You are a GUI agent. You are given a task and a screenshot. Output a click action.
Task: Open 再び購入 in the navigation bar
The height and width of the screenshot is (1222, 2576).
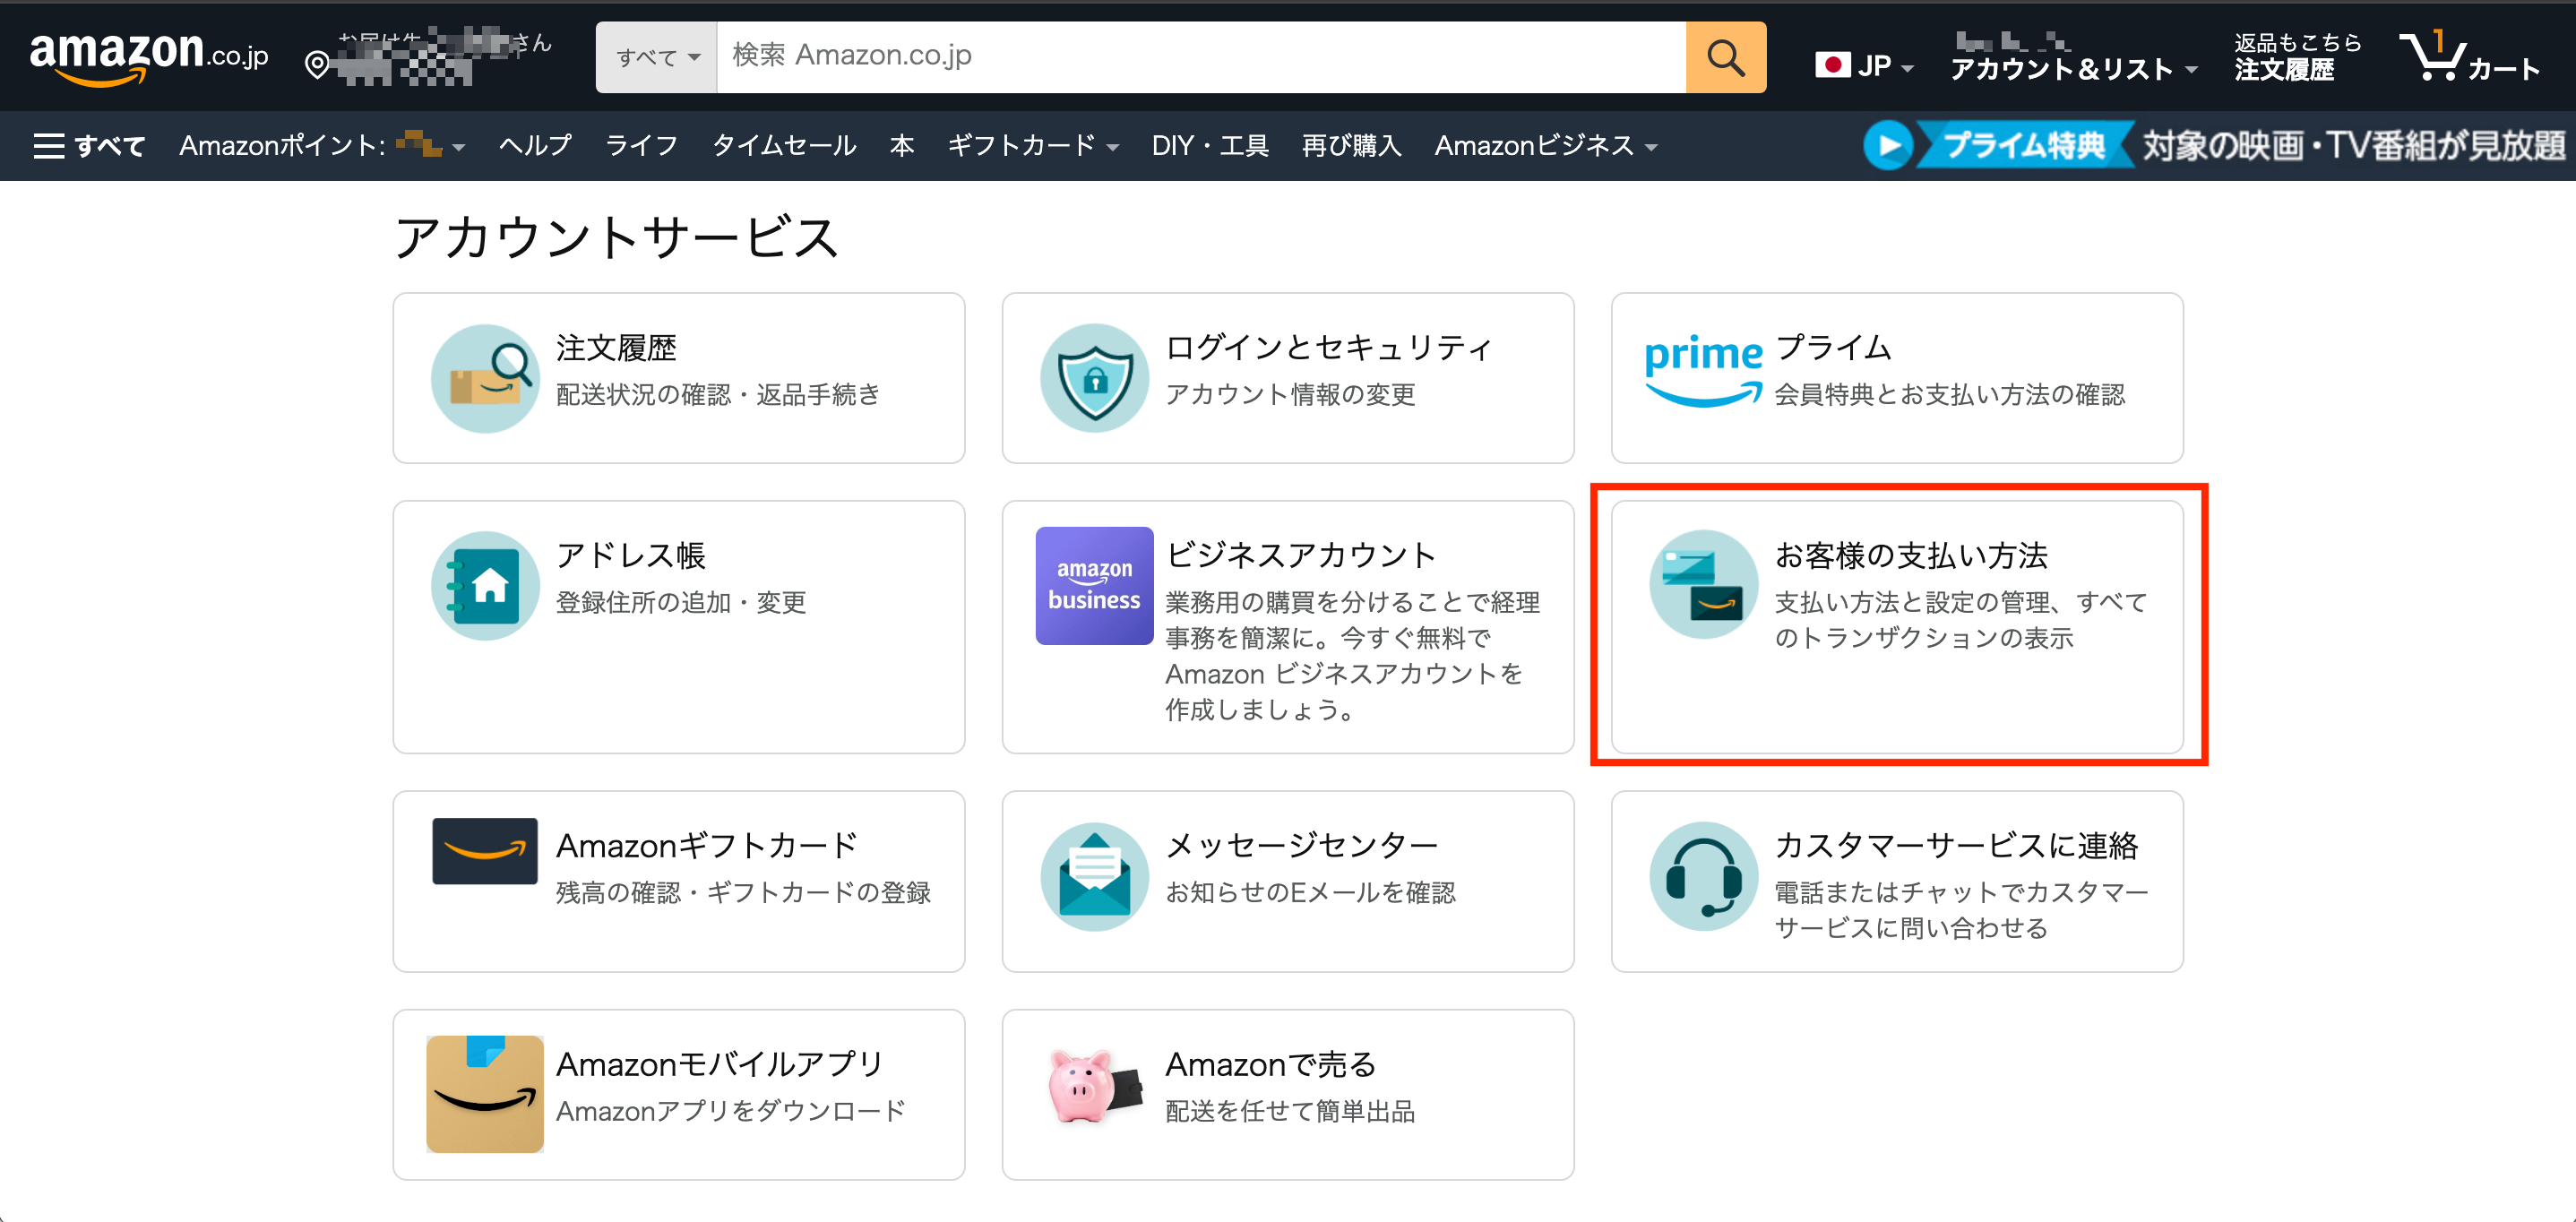[x=1351, y=146]
